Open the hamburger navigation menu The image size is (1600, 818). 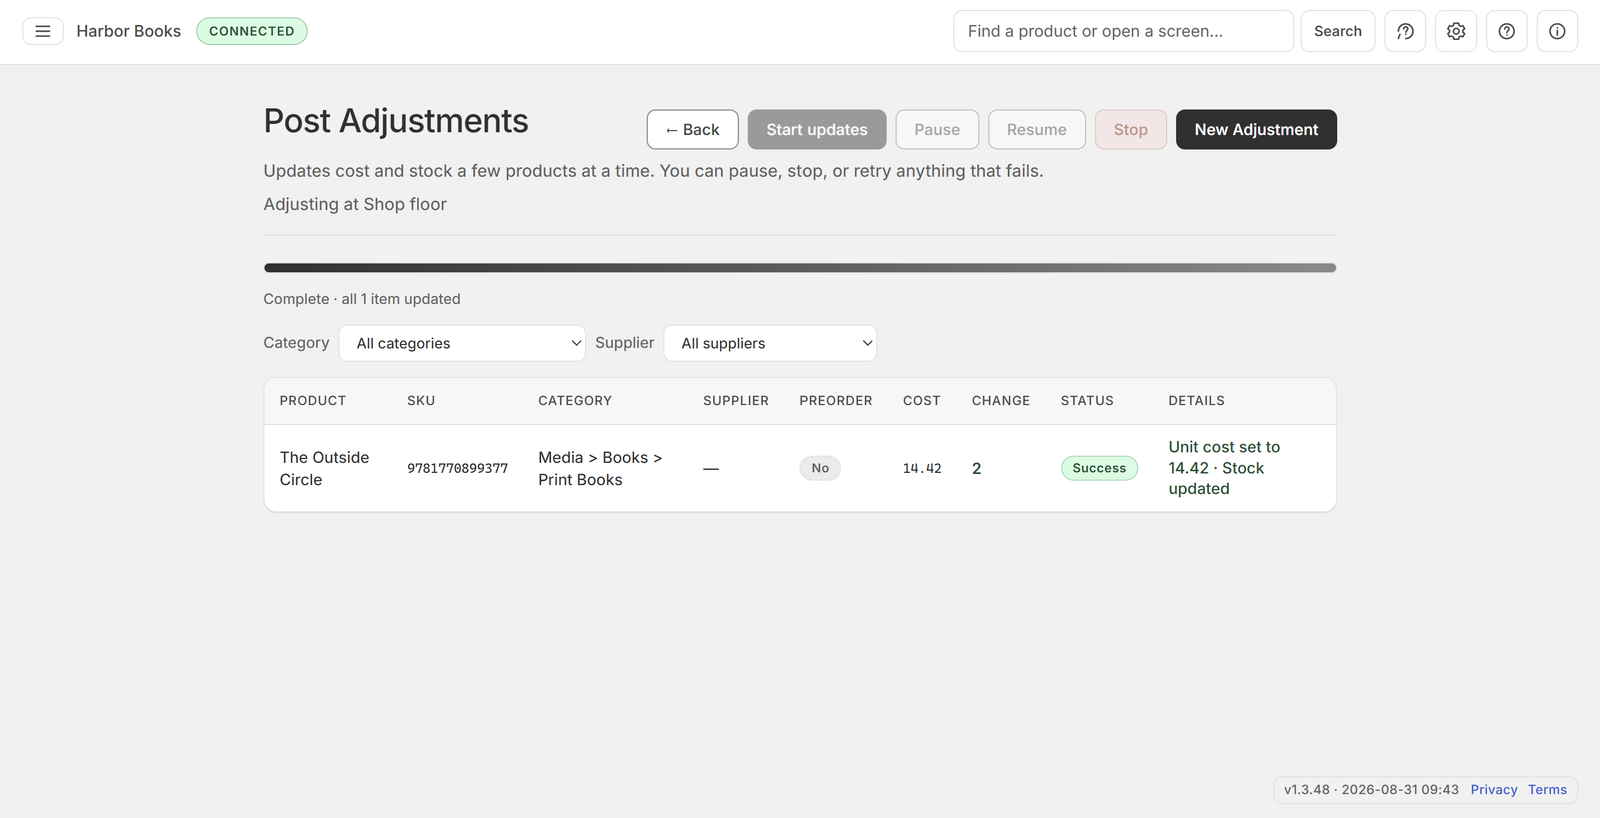[x=43, y=31]
